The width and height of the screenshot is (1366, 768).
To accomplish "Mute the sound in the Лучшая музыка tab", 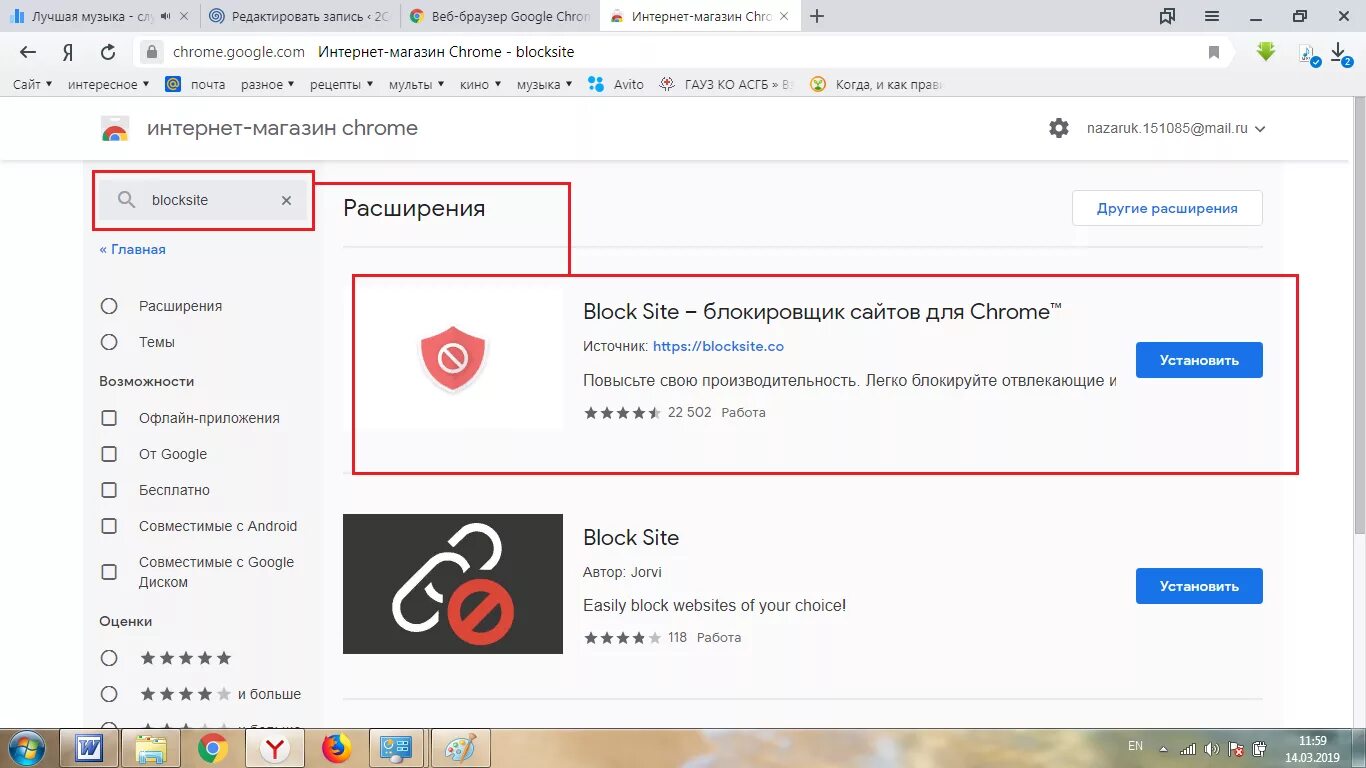I will pyautogui.click(x=166, y=16).
